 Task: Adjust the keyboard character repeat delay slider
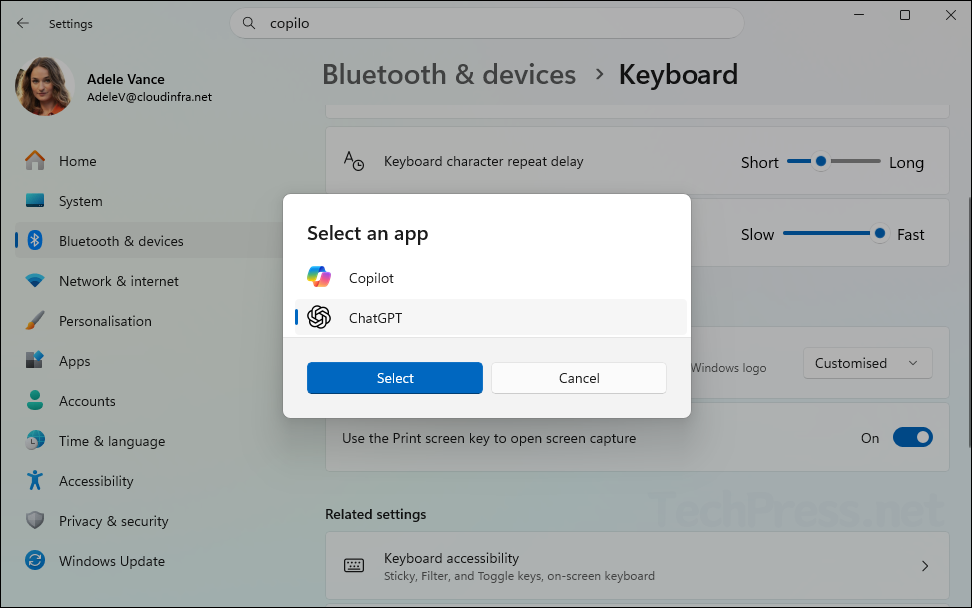[x=821, y=160]
